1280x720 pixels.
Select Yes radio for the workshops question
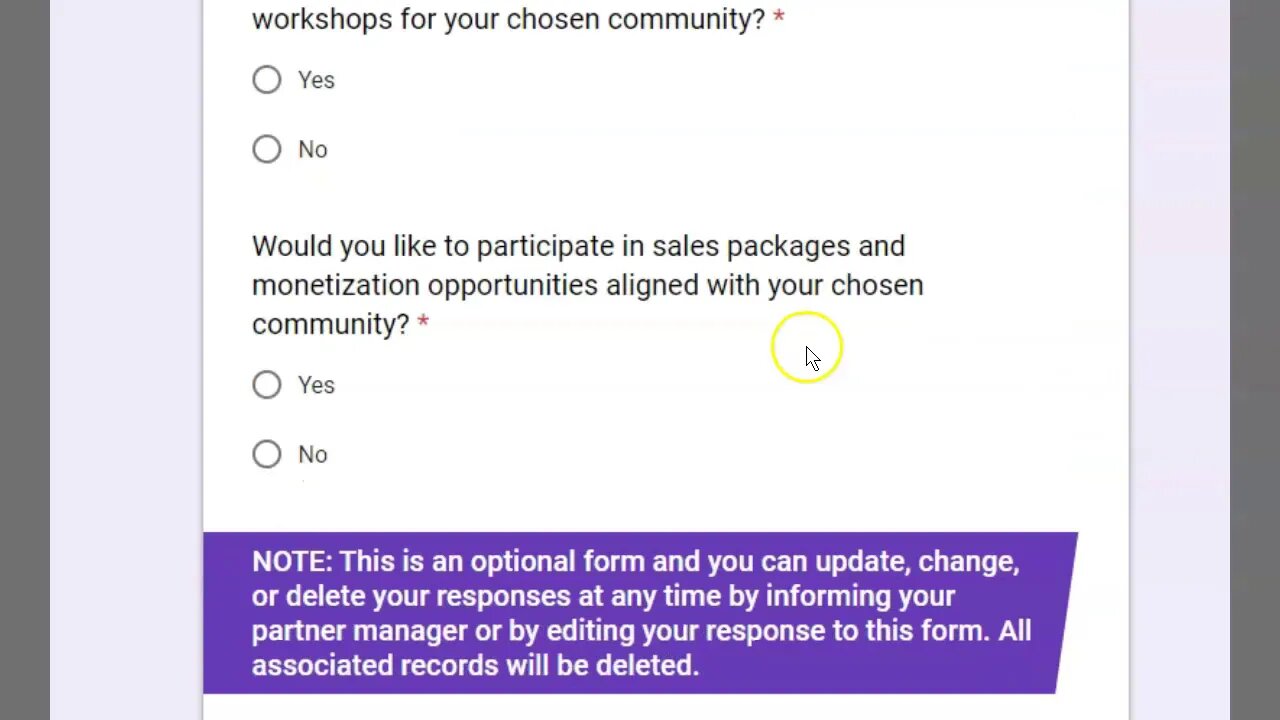point(267,80)
